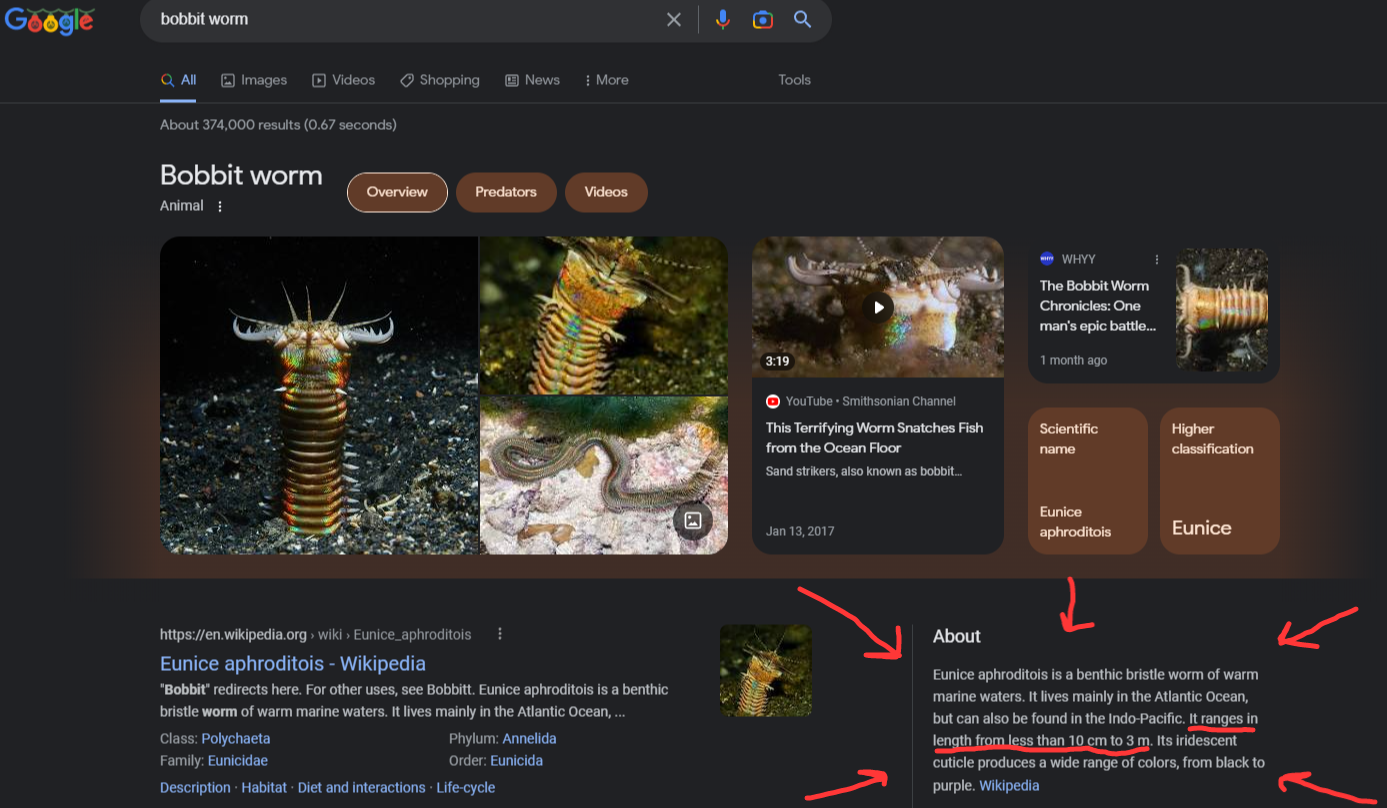Click the Google logo
This screenshot has height=808, width=1387.
pyautogui.click(x=50, y=20)
